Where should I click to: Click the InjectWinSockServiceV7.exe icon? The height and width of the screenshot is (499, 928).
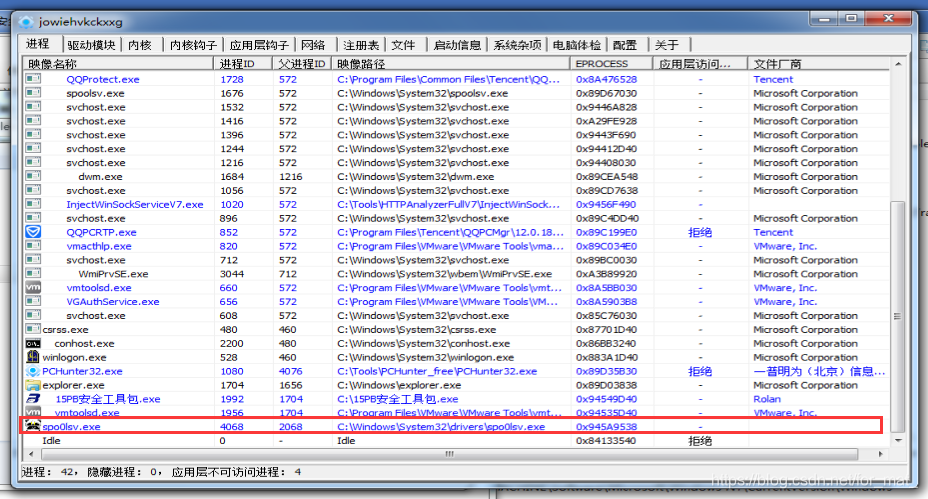(x=33, y=204)
